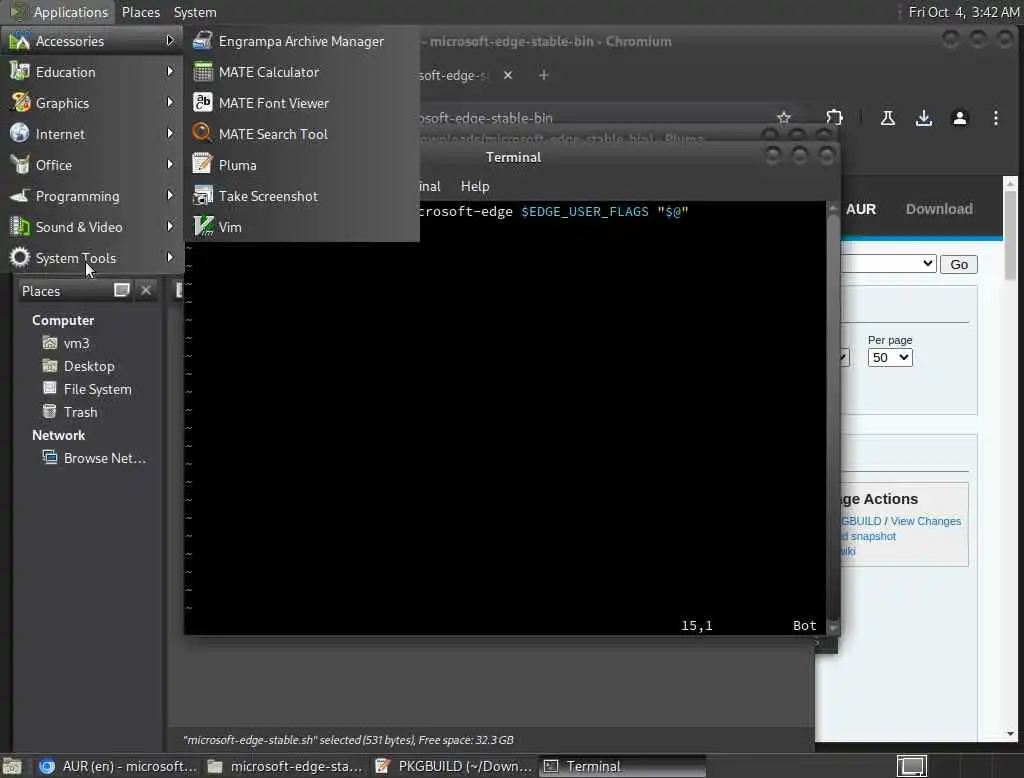The image size is (1024, 778).
Task: Click the Terminal window title bar
Action: [513, 157]
